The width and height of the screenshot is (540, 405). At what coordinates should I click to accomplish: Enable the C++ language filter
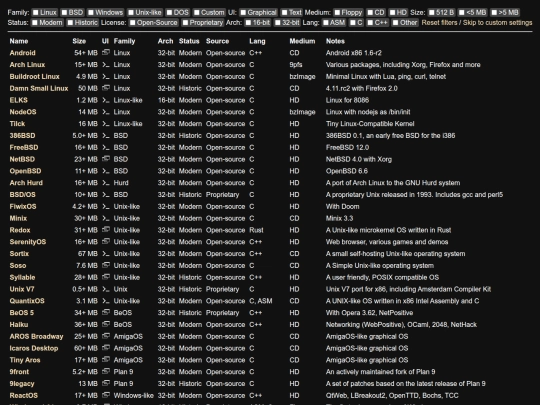370,23
